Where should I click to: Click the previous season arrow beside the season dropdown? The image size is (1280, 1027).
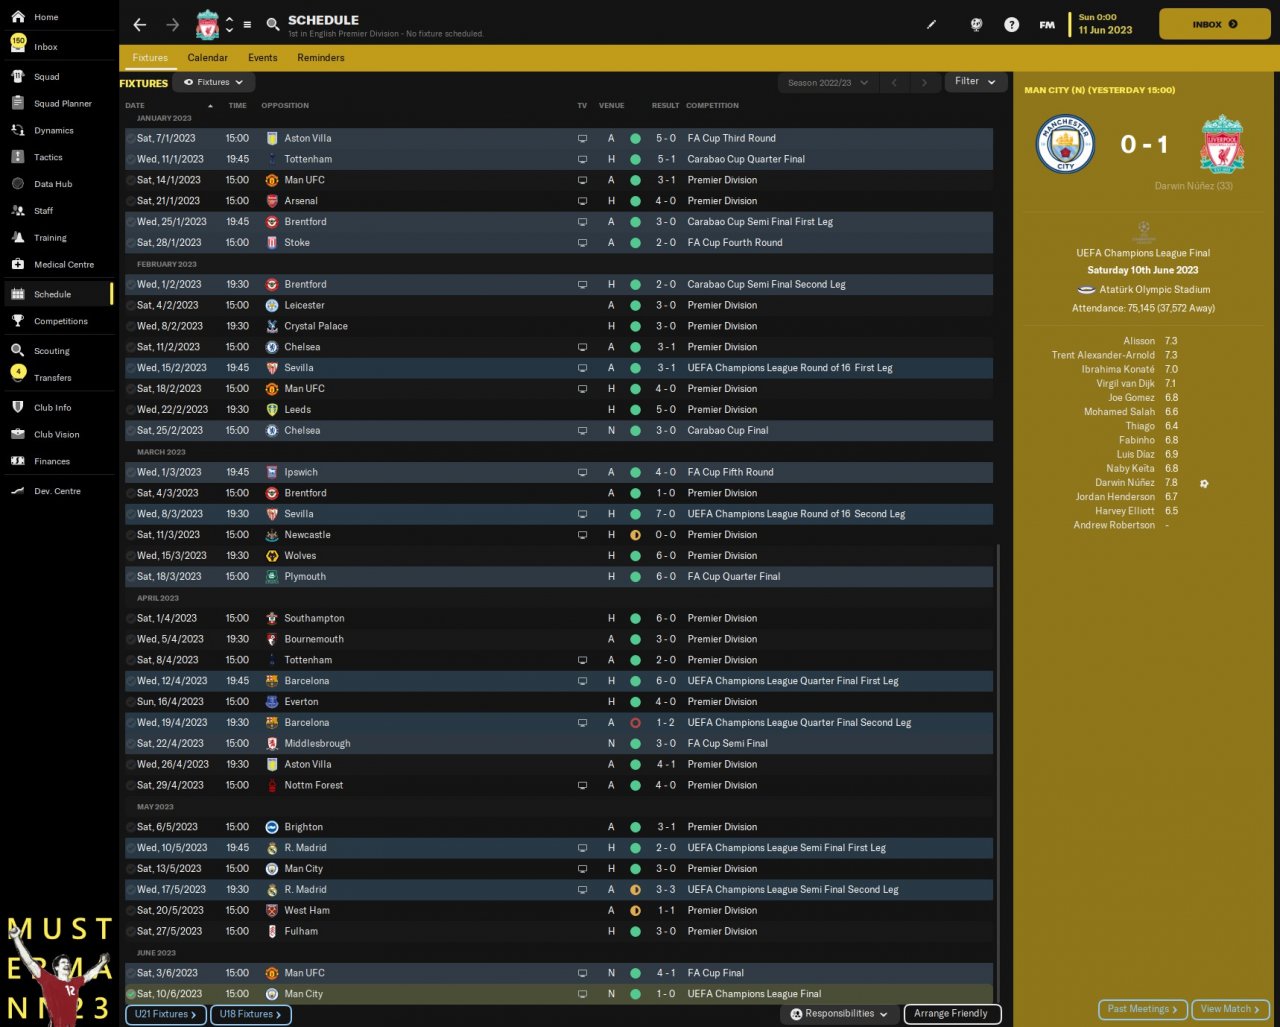pos(895,82)
